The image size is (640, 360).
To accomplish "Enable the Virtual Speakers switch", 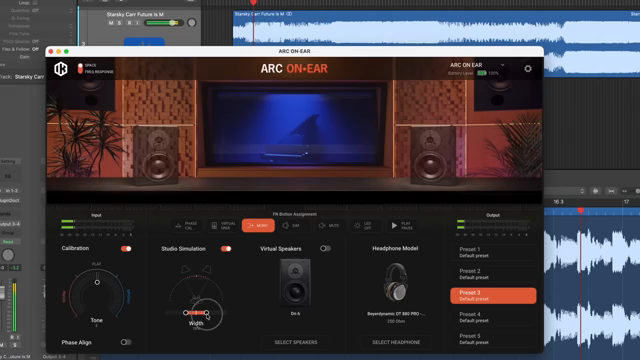I will tap(325, 248).
